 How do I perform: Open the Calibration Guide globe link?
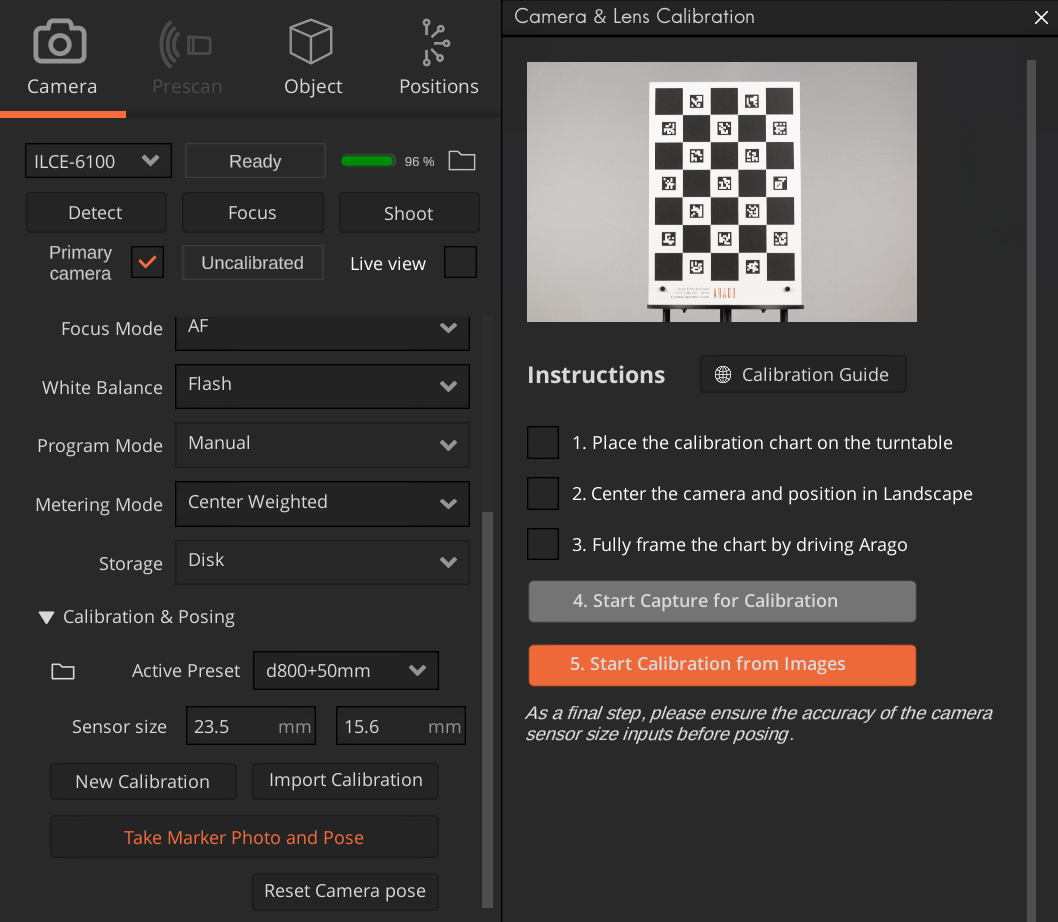click(x=802, y=375)
